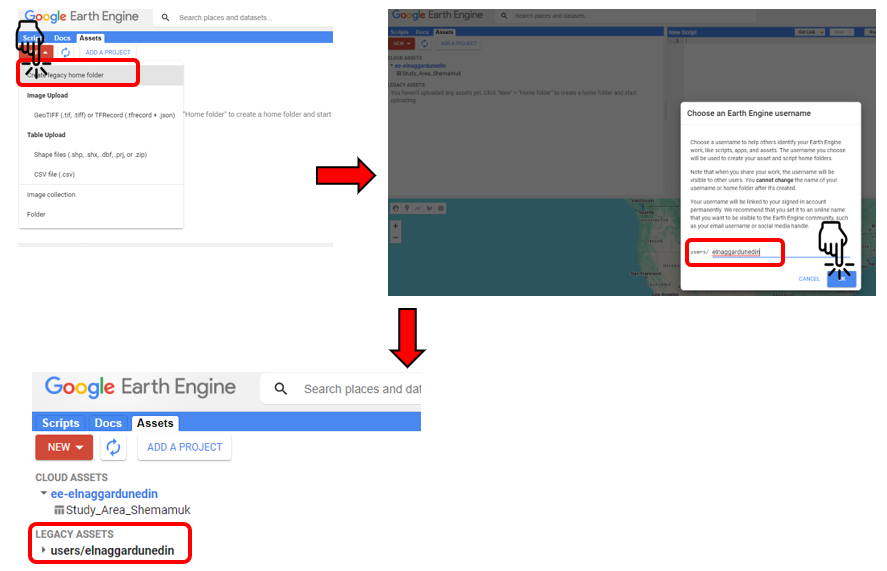Image resolution: width=887 pixels, height=571 pixels.
Task: Click ADD A PROJECT in the top-left screenshot
Action: [x=108, y=53]
